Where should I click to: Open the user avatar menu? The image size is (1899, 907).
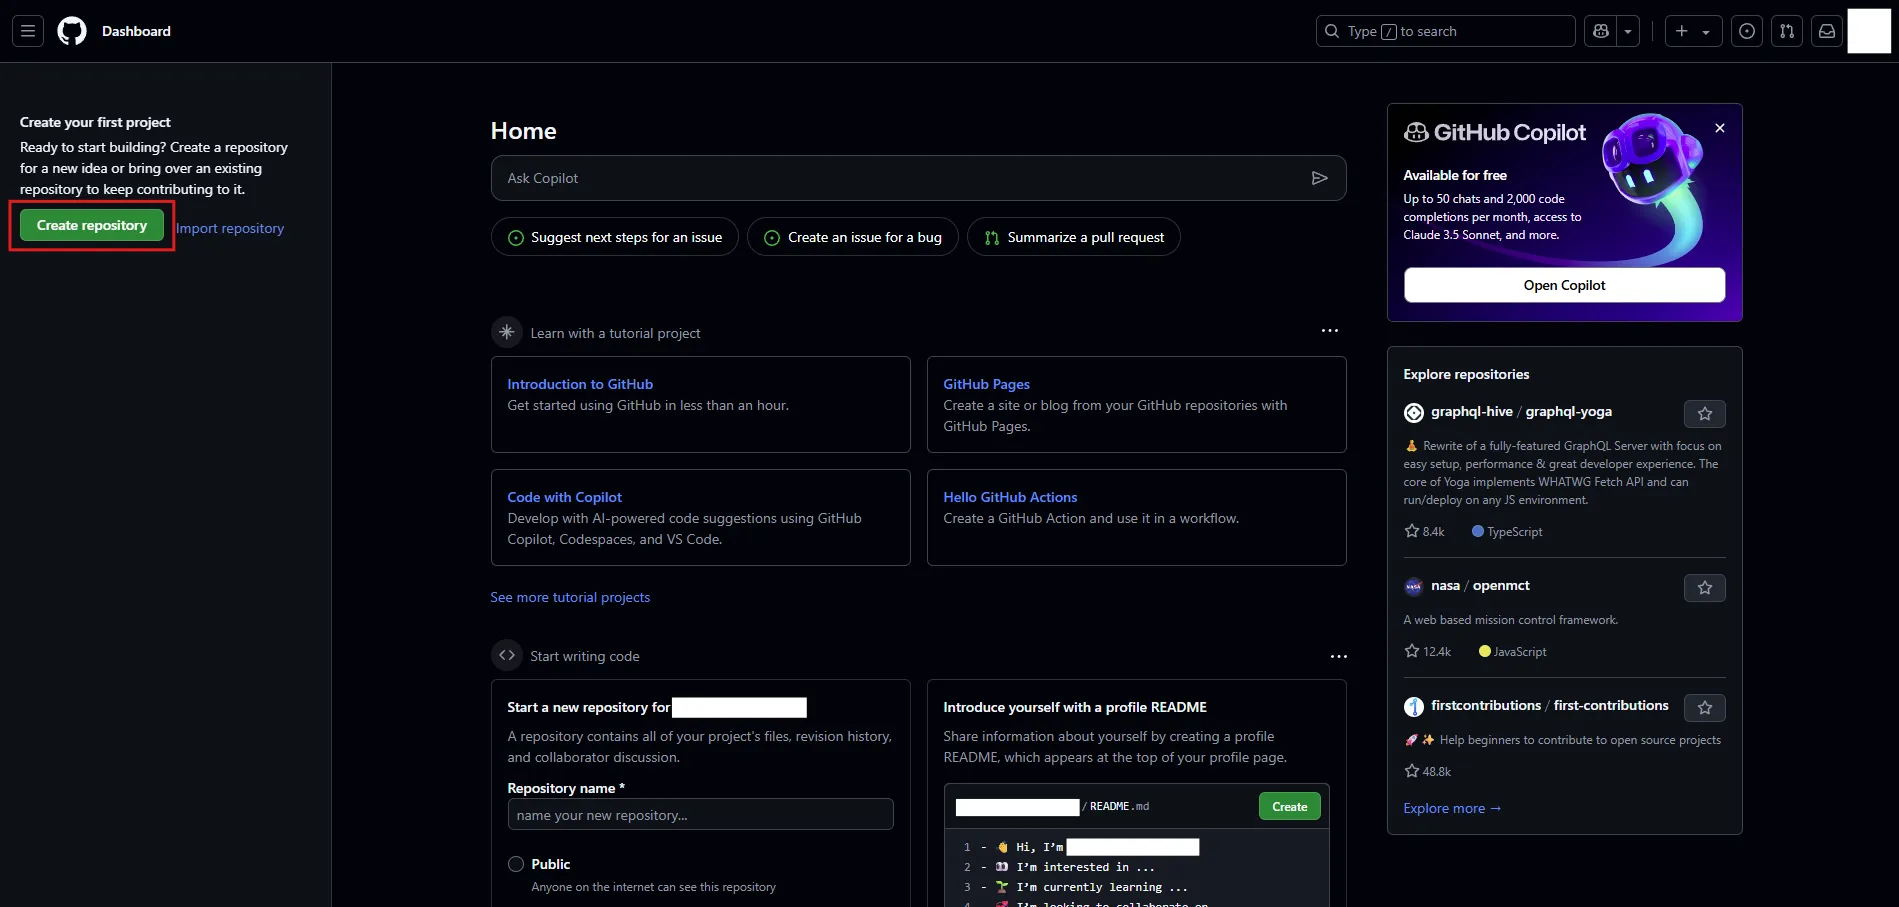pos(1869,31)
